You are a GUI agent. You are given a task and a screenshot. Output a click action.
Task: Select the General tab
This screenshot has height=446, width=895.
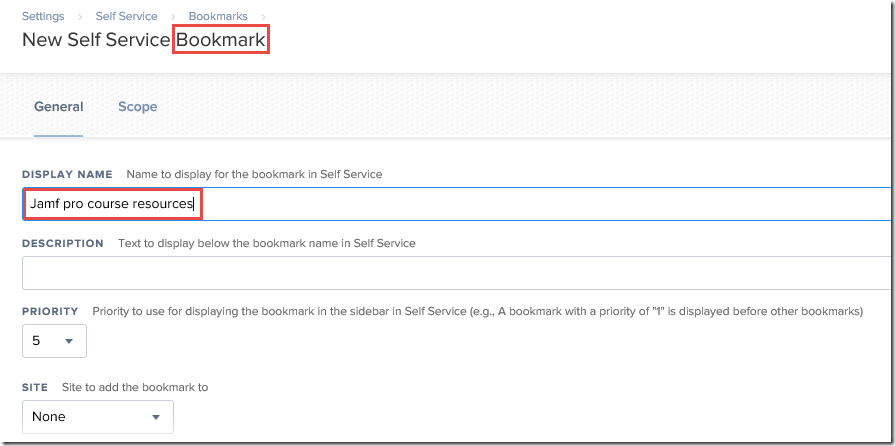(x=59, y=107)
